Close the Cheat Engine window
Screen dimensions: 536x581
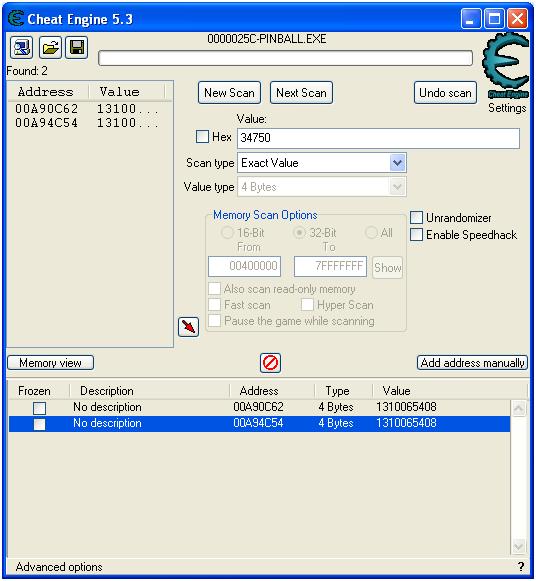point(518,19)
